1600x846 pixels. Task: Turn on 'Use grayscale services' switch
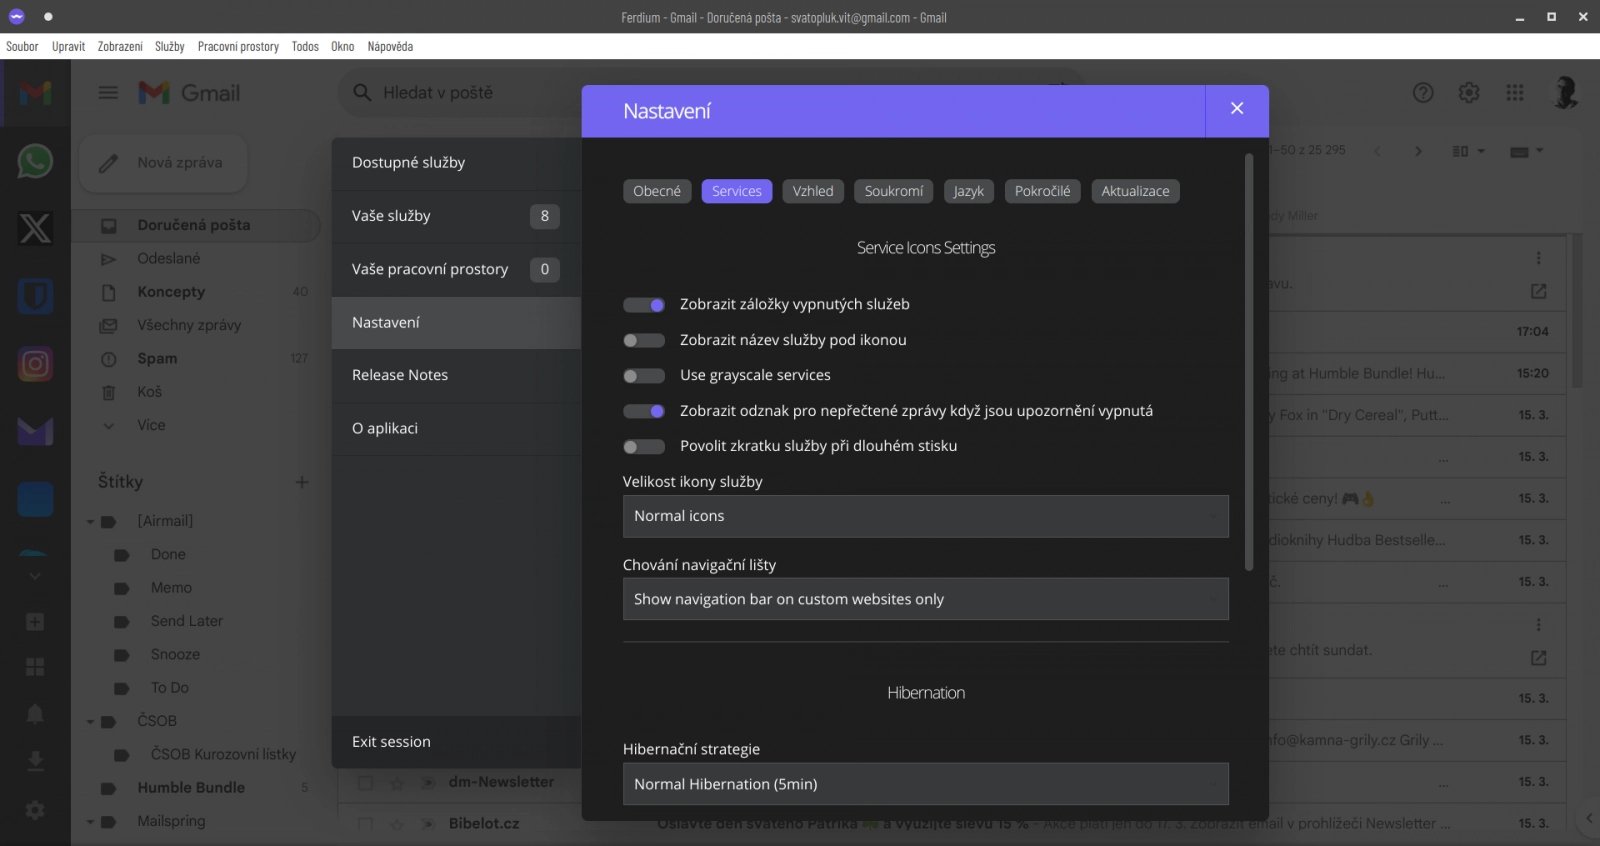coord(644,376)
